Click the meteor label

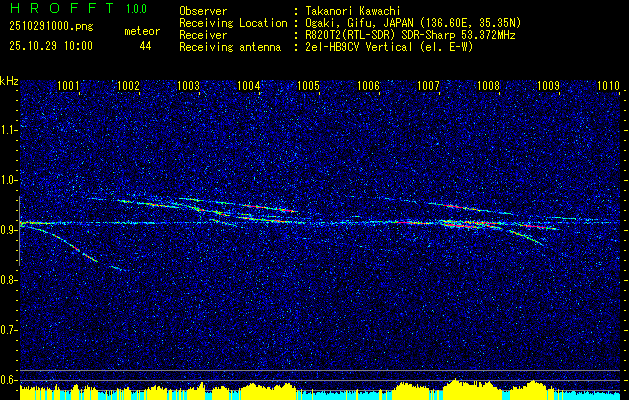click(142, 31)
